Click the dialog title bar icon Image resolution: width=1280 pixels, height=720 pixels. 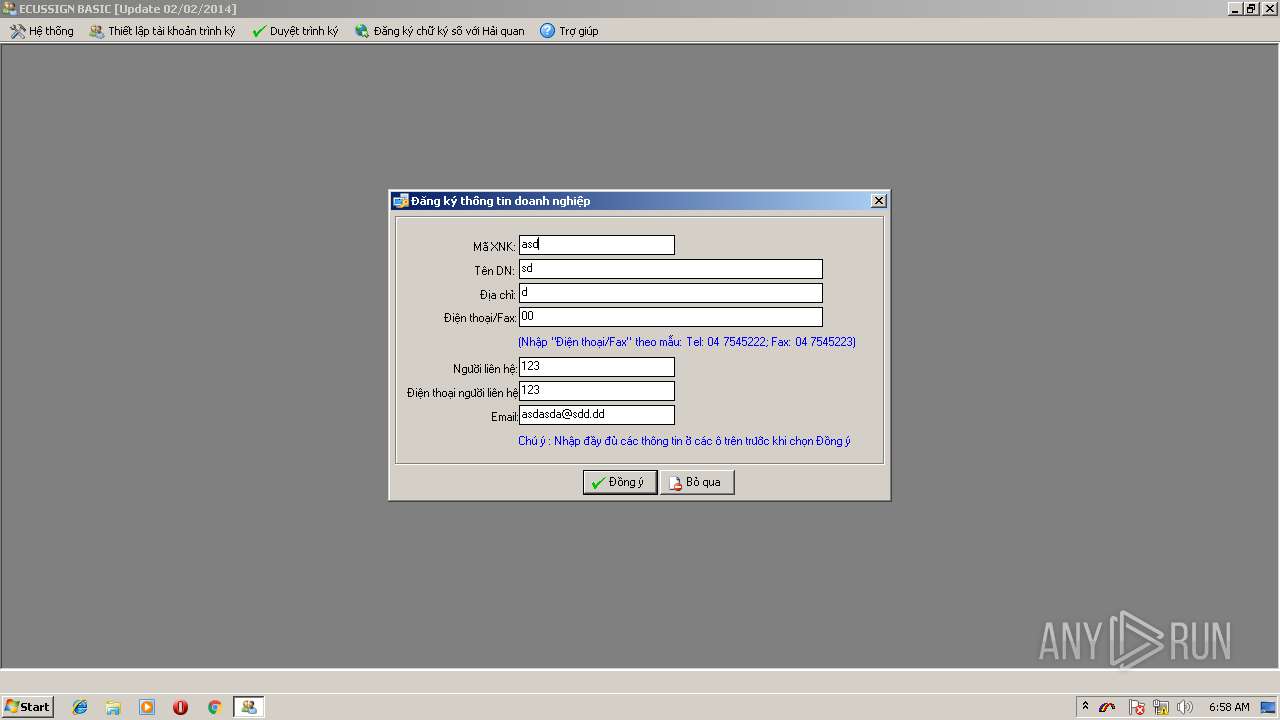click(400, 201)
